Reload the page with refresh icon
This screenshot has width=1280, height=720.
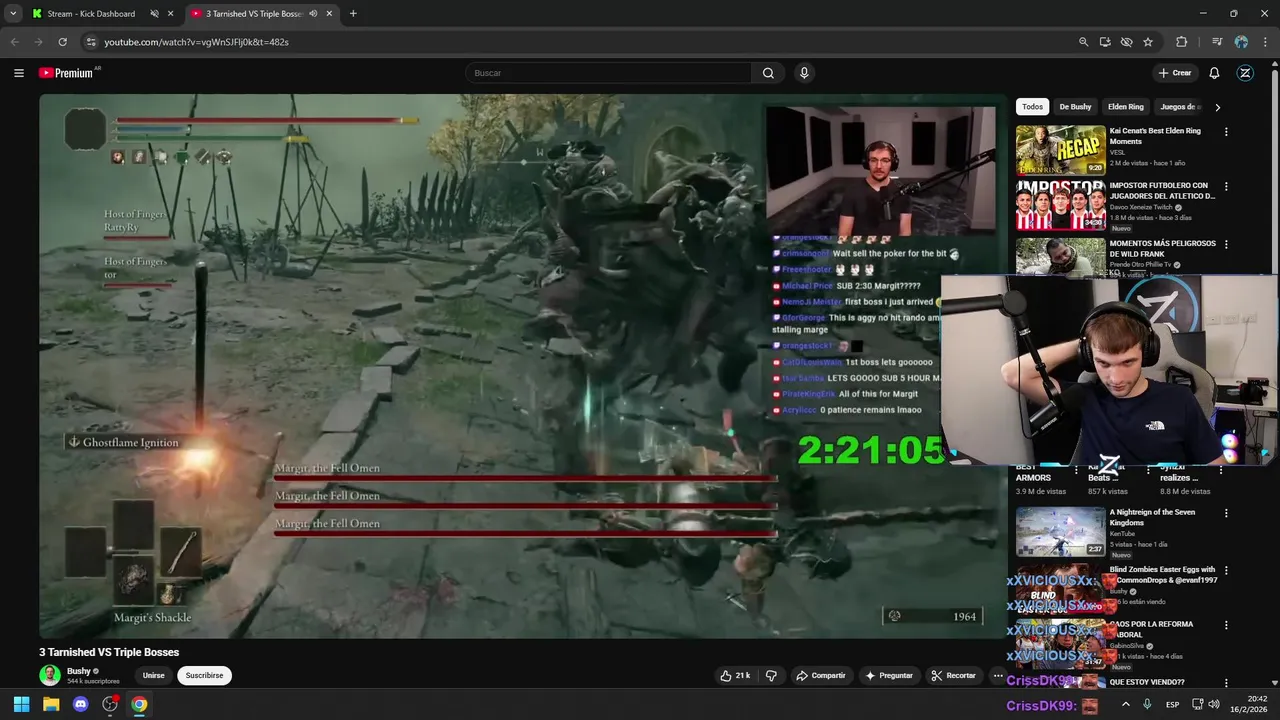(62, 42)
